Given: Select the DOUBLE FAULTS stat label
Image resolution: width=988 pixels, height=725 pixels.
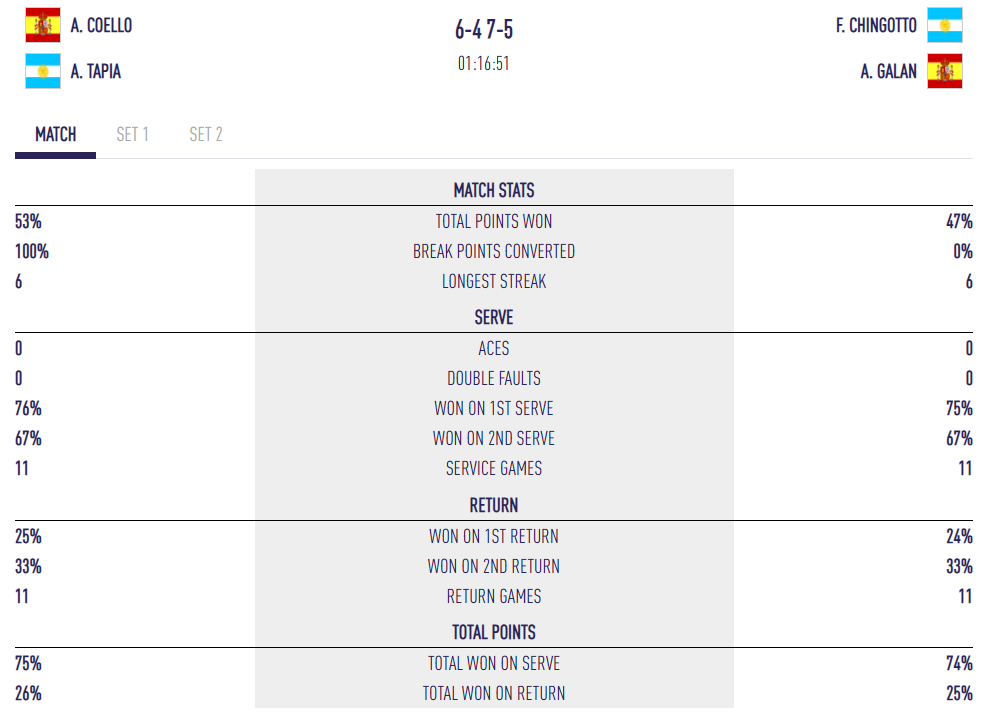Looking at the screenshot, I should tap(494, 378).
